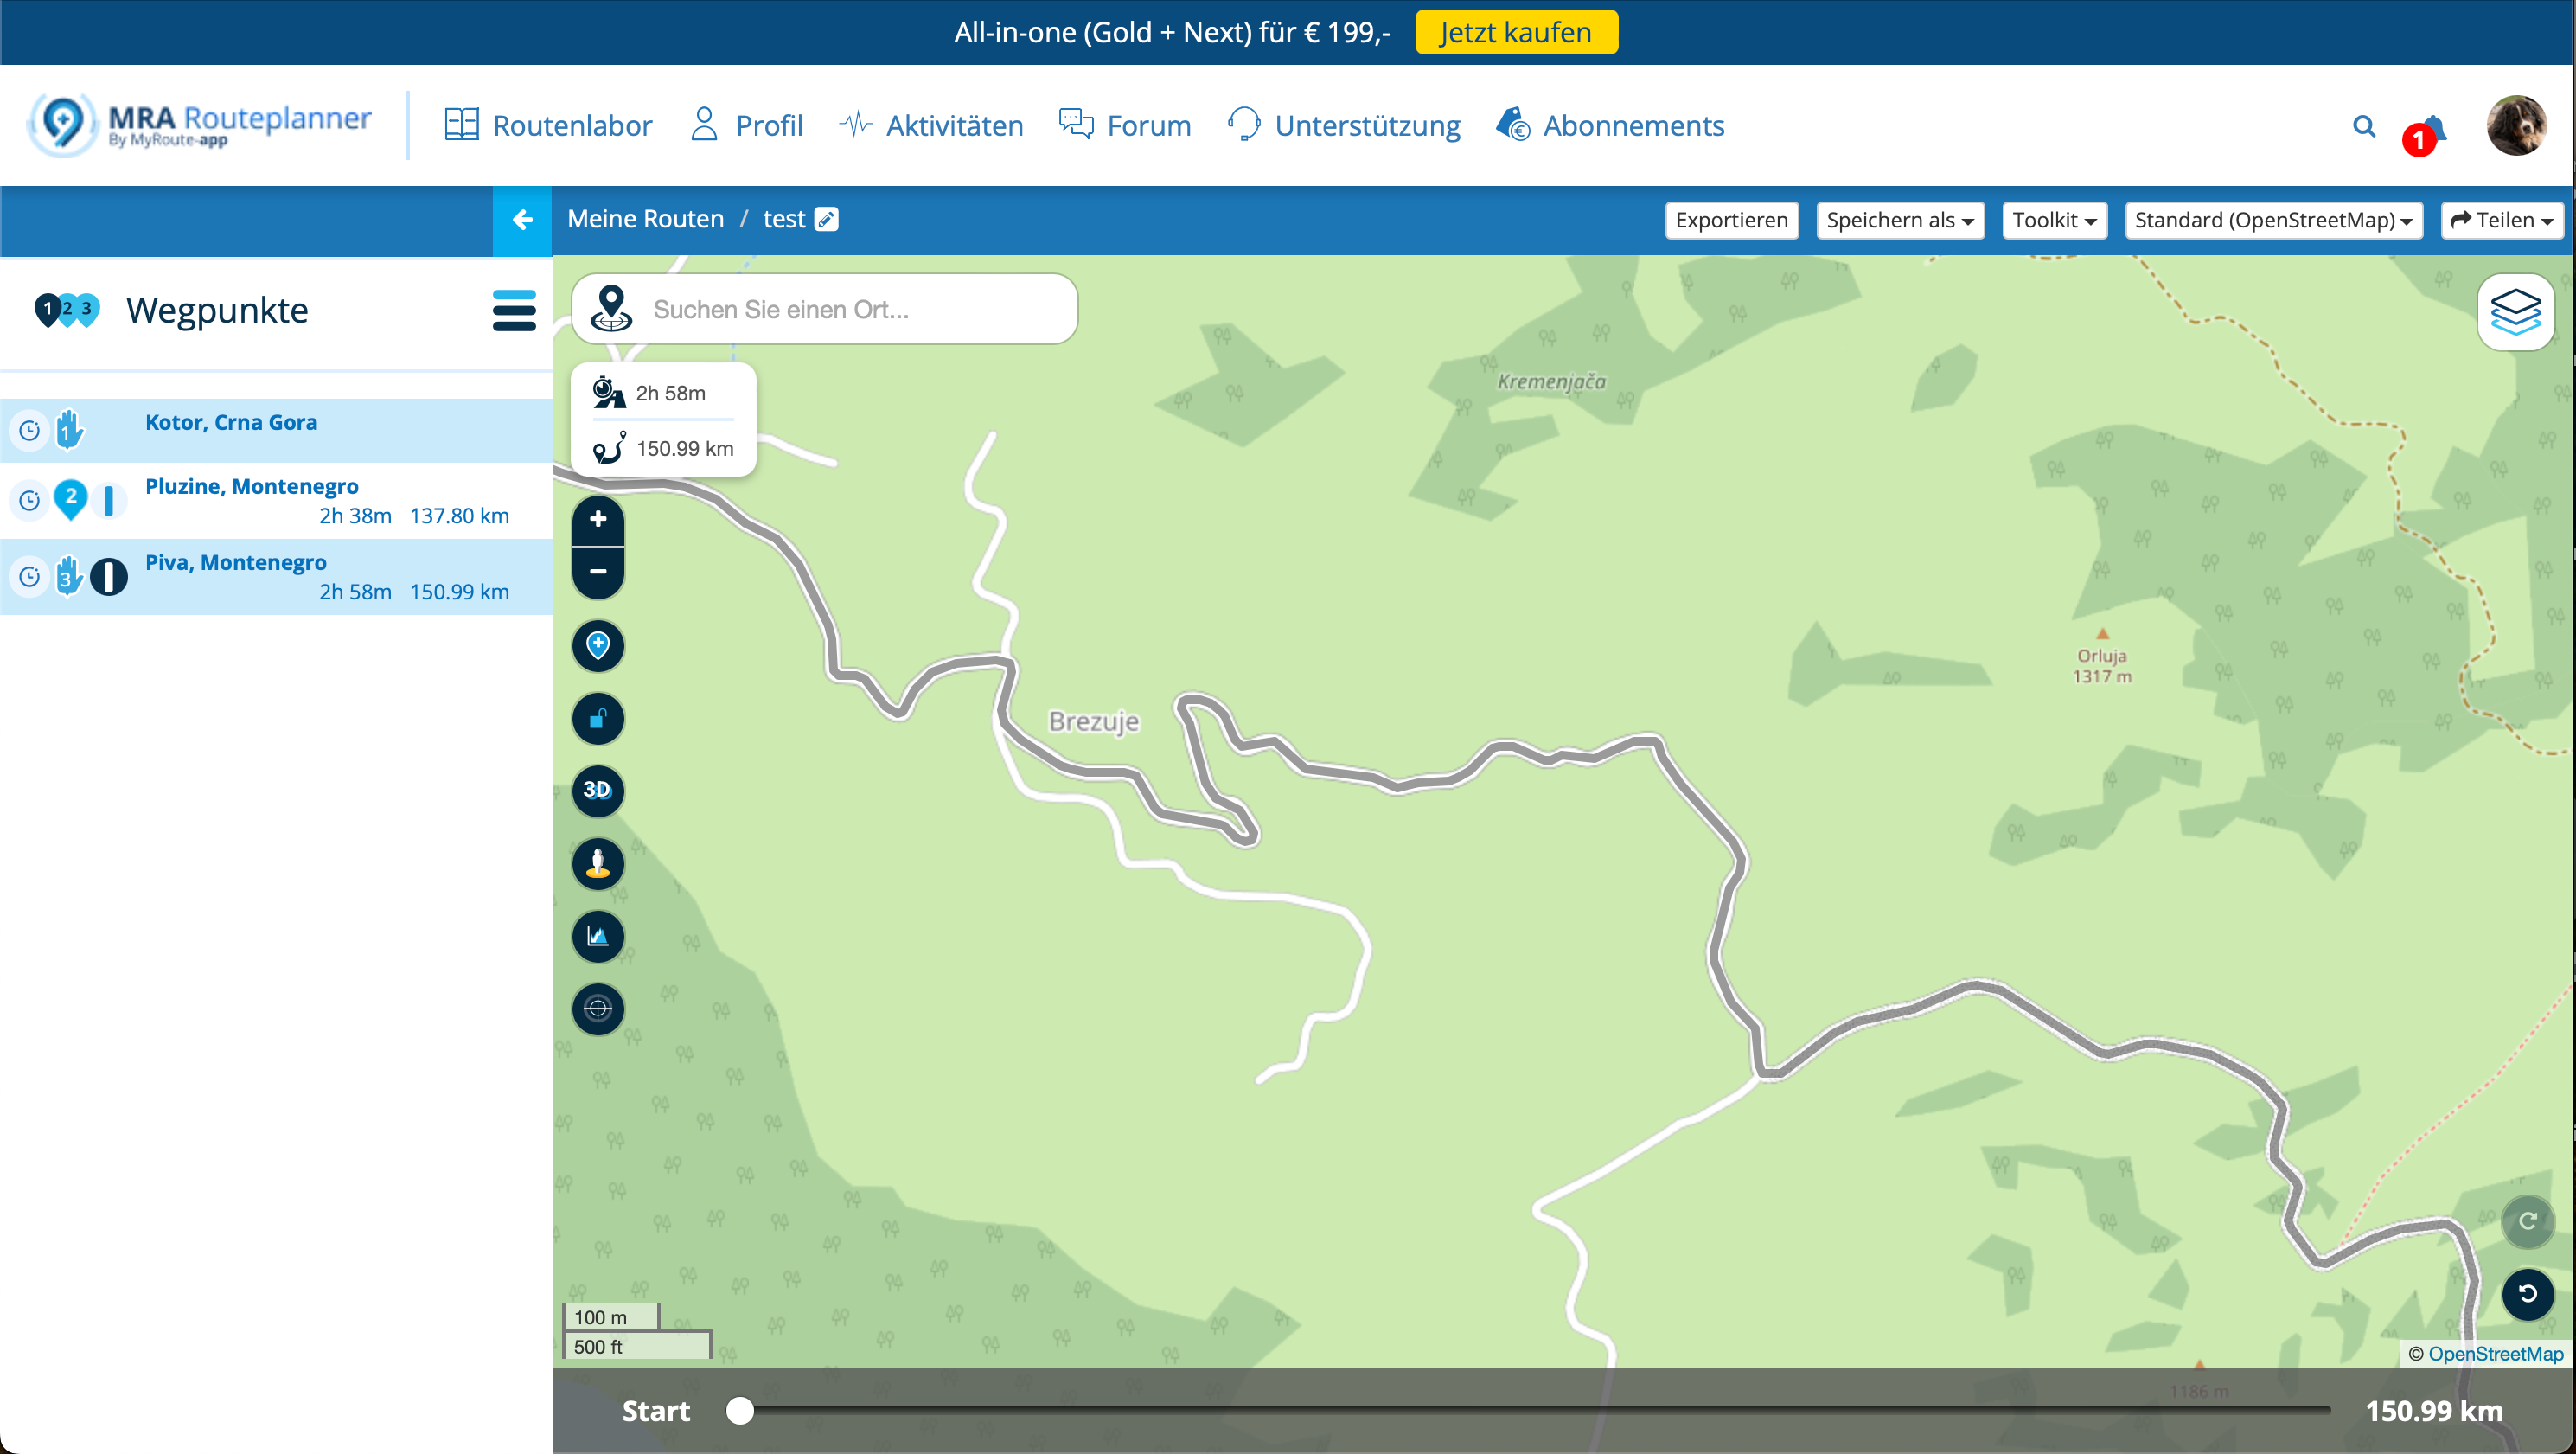Click the Brezuje place label on map
The height and width of the screenshot is (1454, 2576).
(x=1093, y=722)
